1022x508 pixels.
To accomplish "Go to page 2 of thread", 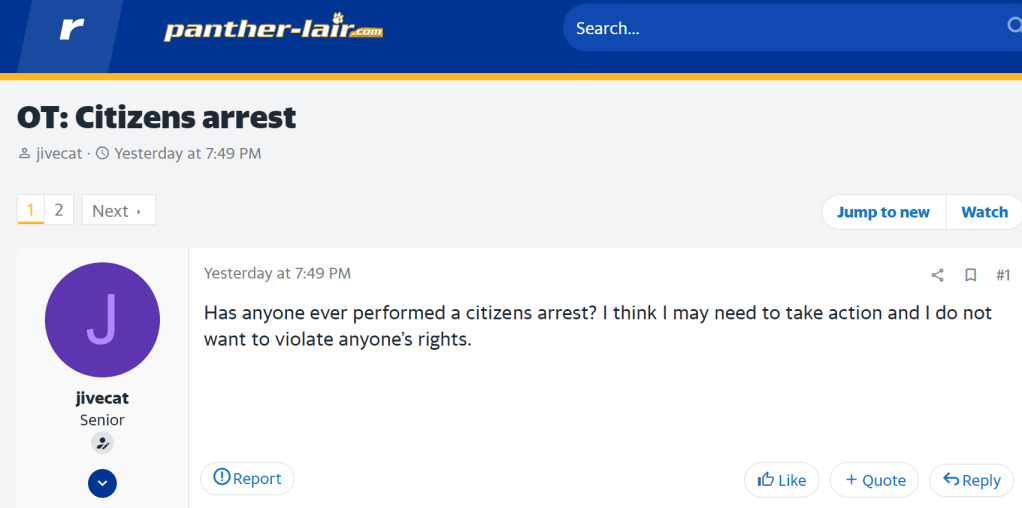I will [x=59, y=210].
